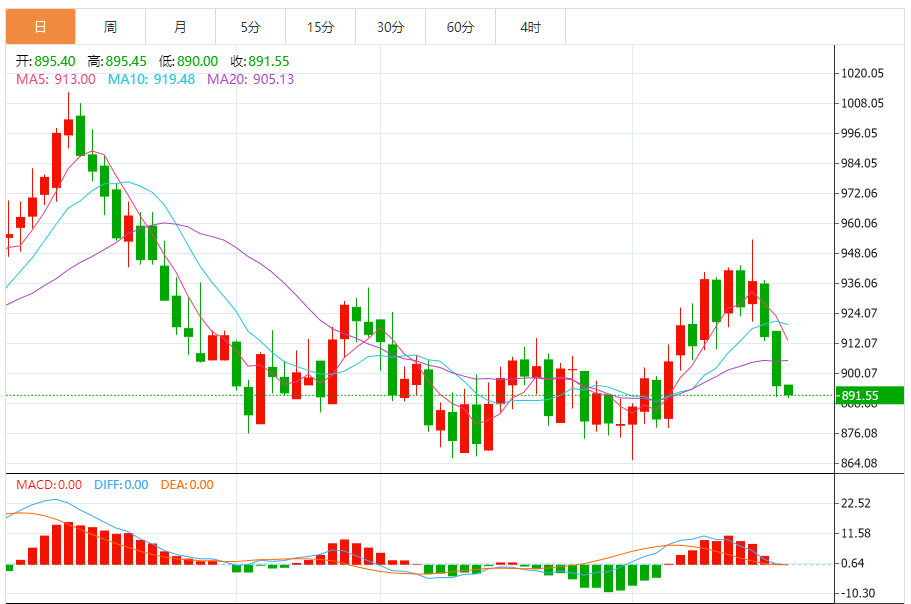Image resolution: width=911 pixels, height=604 pixels.
Task: Click the 972.06 price axis label
Action: tap(859, 193)
